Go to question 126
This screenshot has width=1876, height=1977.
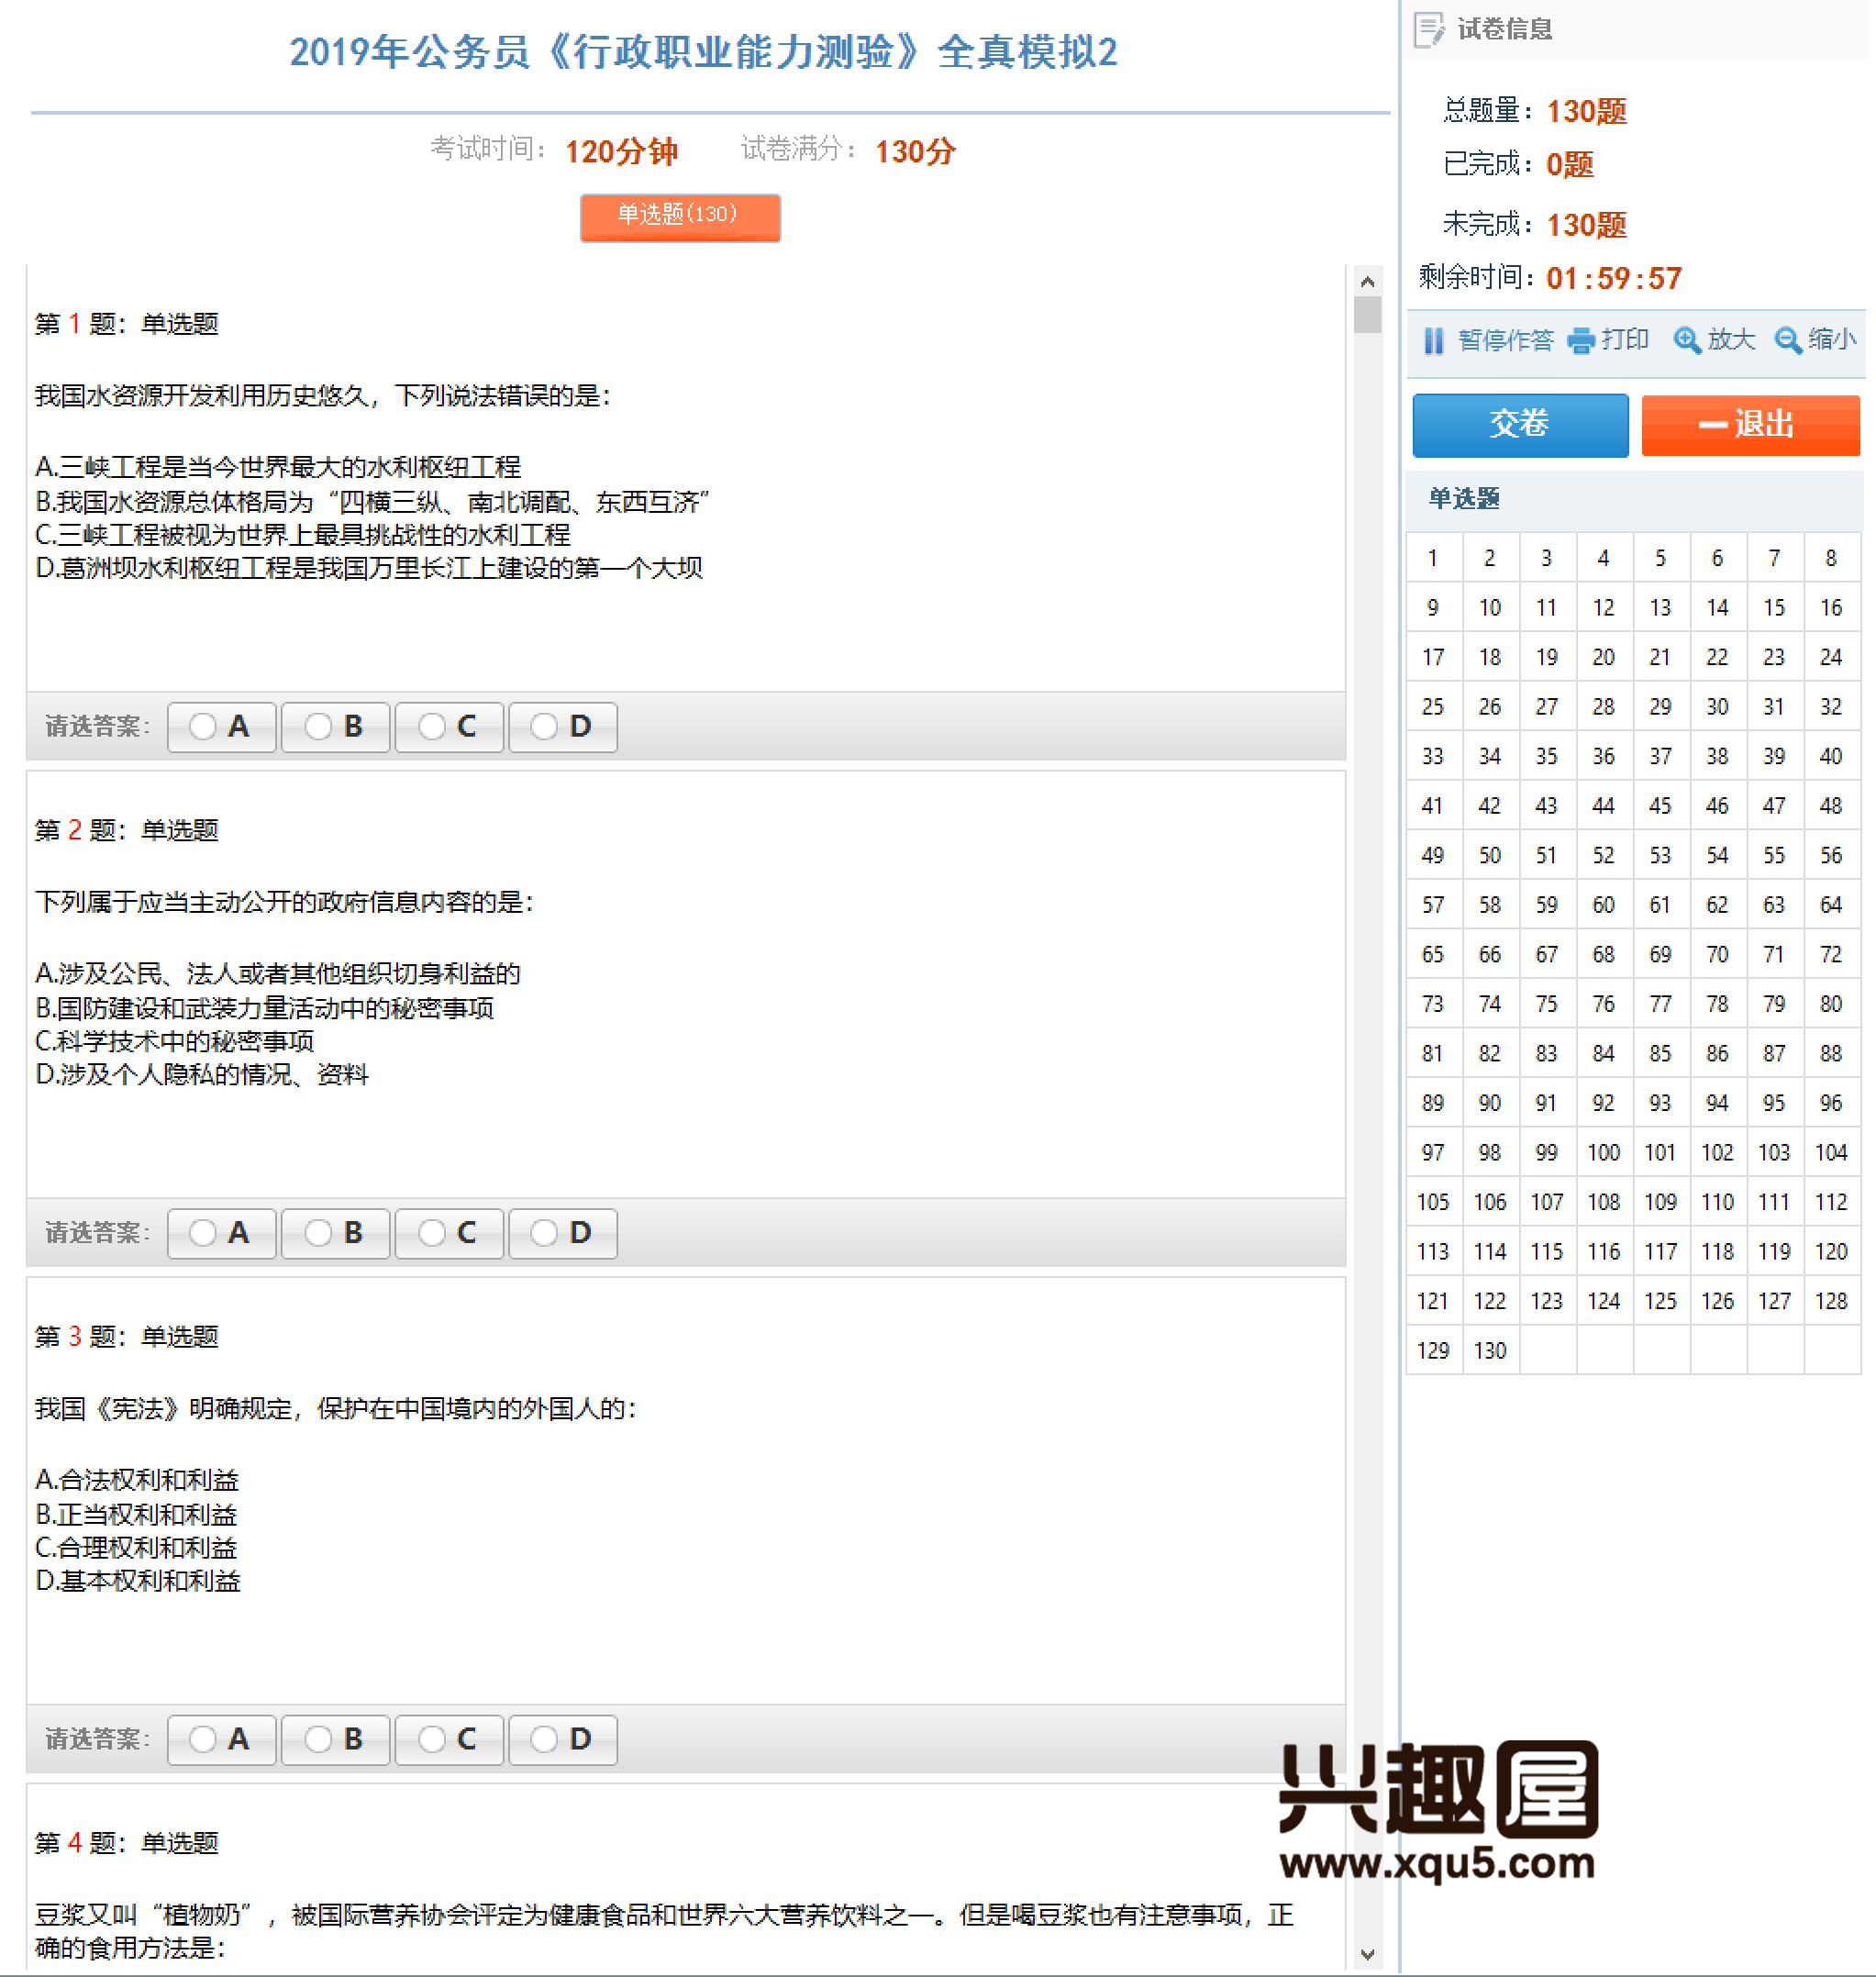1717,1301
